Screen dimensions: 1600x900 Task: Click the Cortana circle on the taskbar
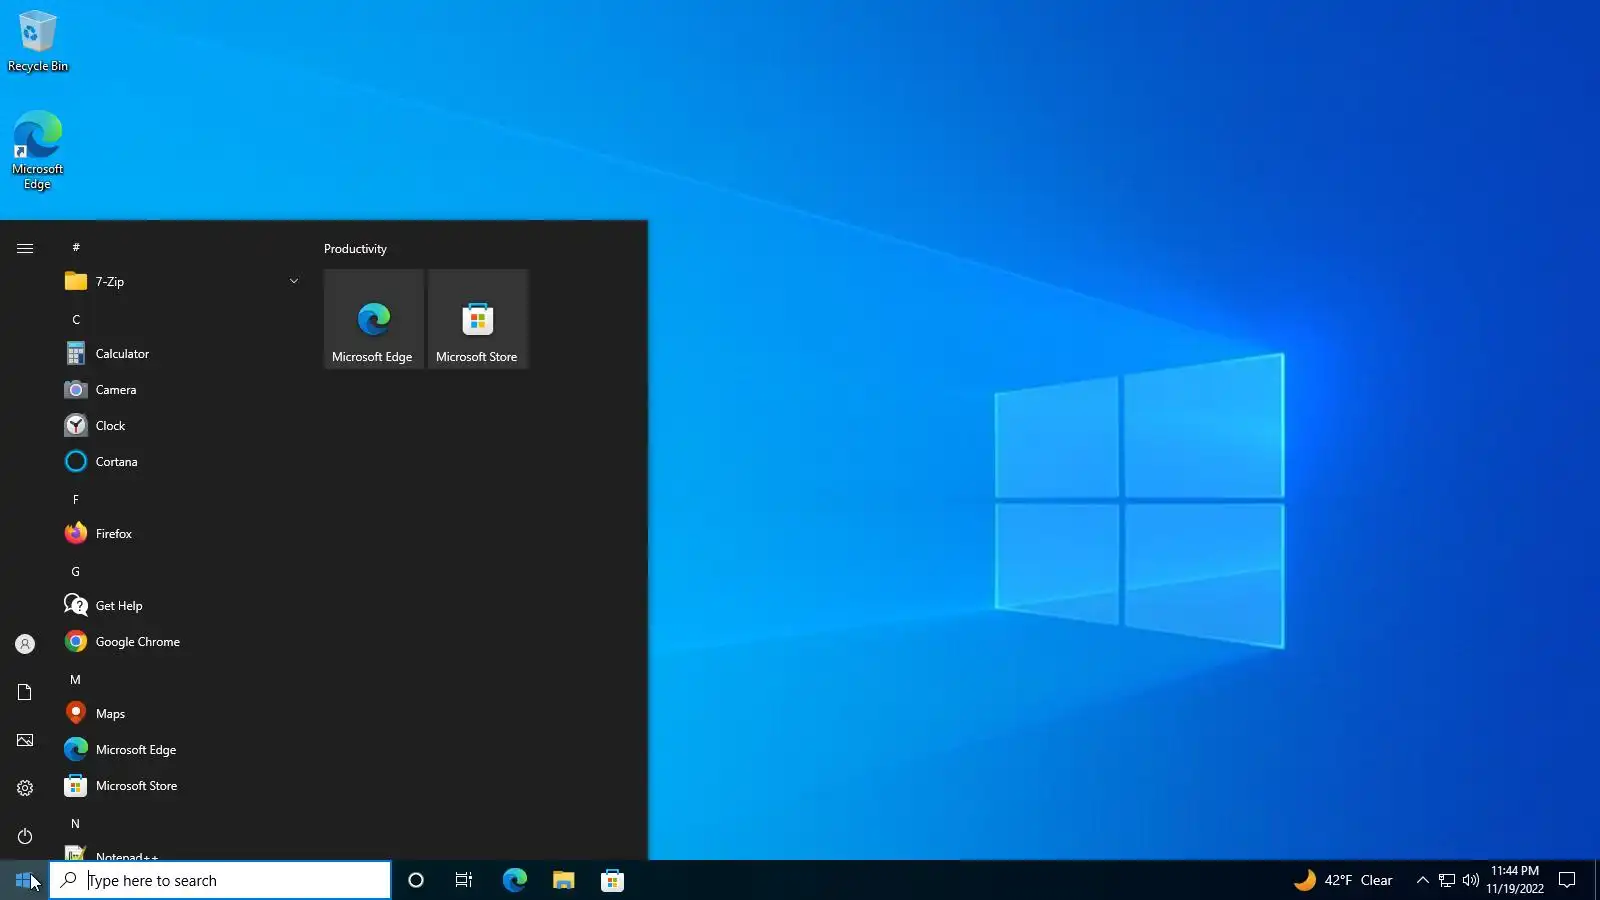pyautogui.click(x=416, y=880)
